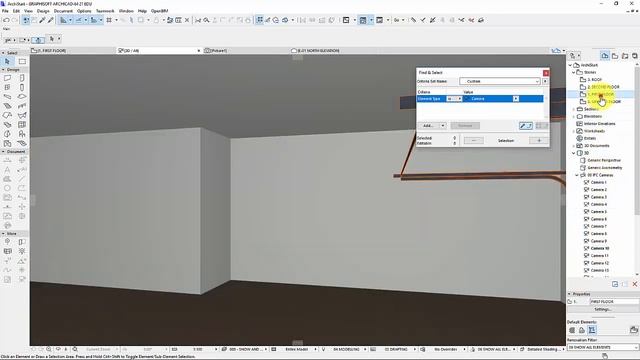Select Generic Perspective in Navigator
Viewport: 640px width, 360px height.
[604, 160]
